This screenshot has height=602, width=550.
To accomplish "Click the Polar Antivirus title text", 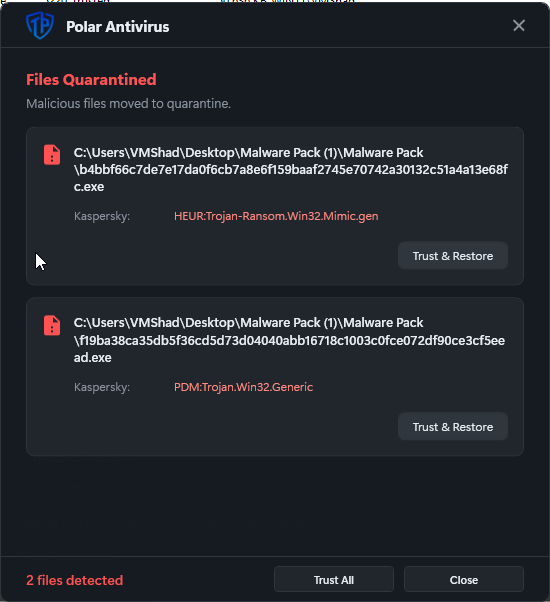I will [x=117, y=27].
